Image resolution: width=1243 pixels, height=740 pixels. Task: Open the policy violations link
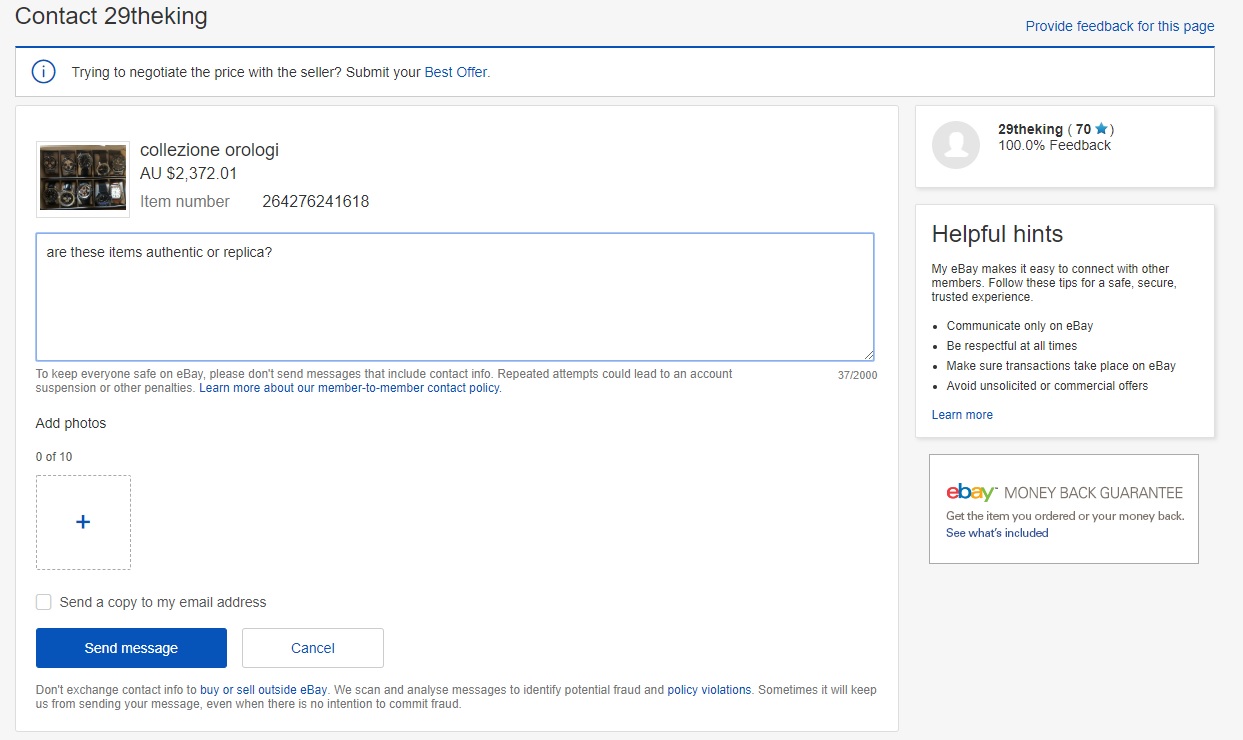click(709, 690)
